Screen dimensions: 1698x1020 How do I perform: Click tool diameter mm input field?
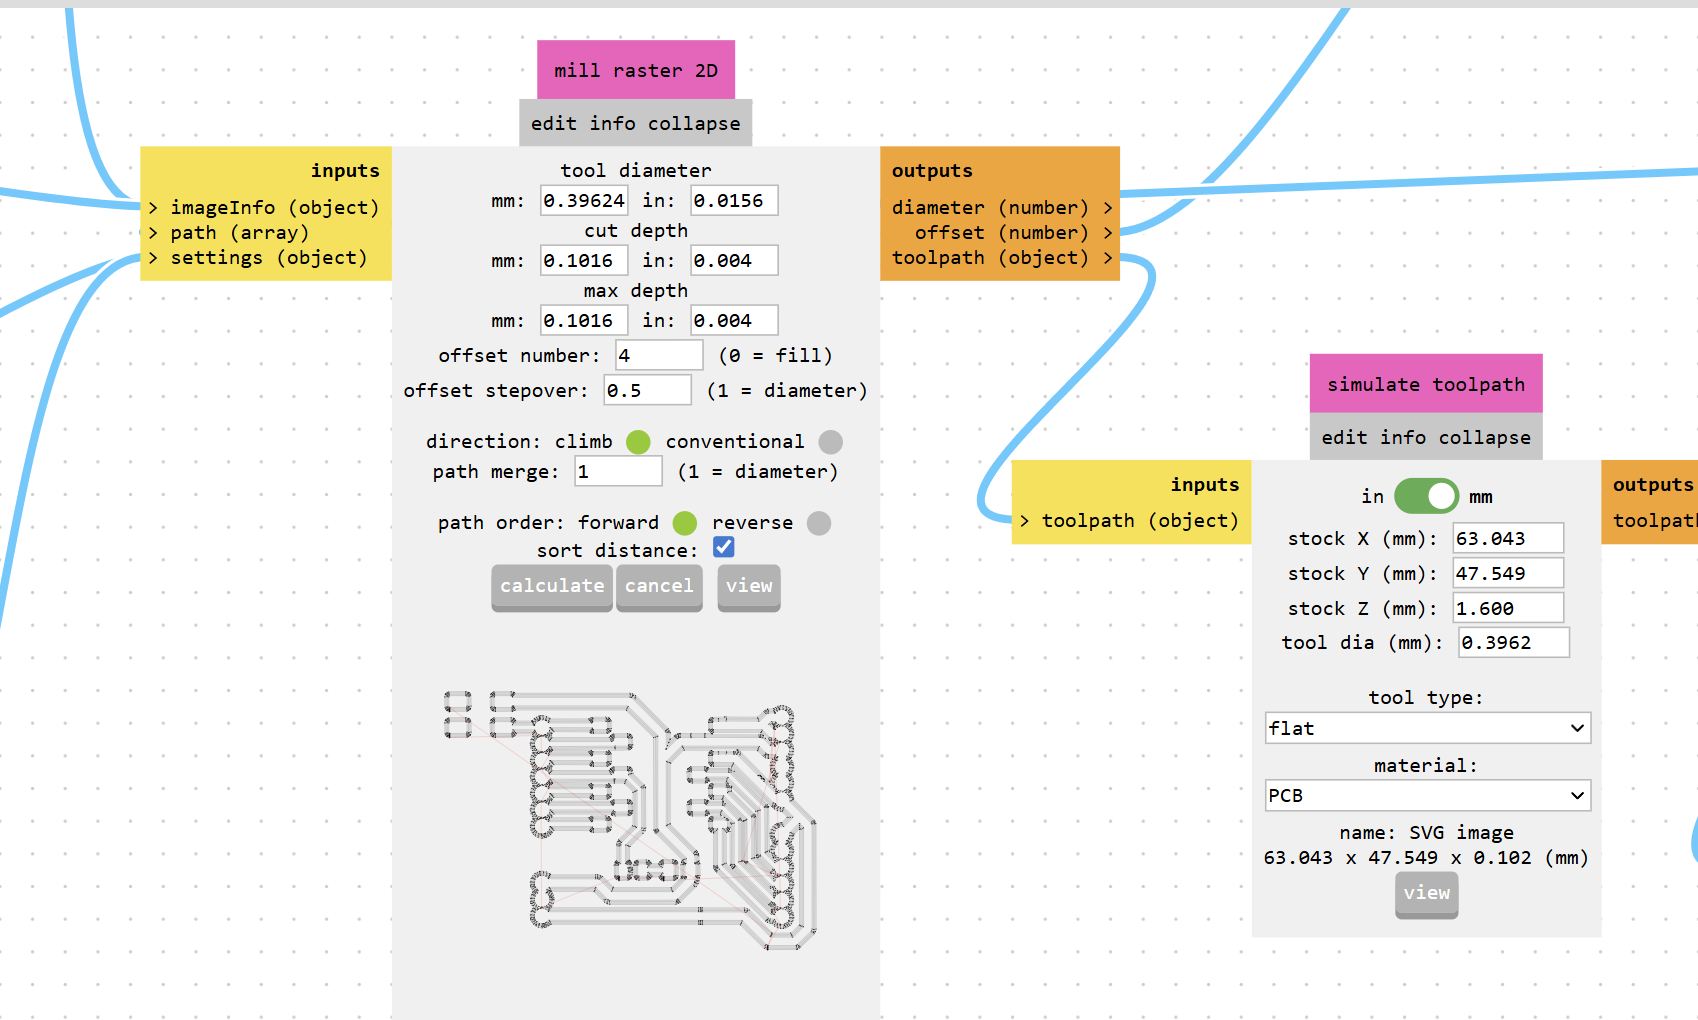click(584, 200)
